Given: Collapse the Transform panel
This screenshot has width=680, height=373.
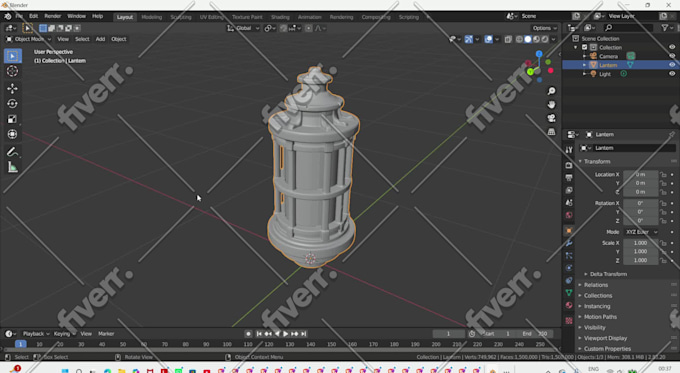Looking at the screenshot, I should (597, 161).
